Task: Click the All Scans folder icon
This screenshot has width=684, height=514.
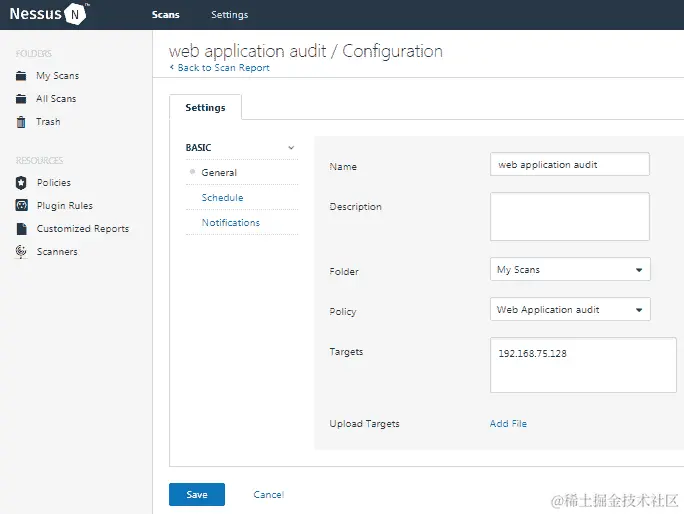Action: point(21,99)
